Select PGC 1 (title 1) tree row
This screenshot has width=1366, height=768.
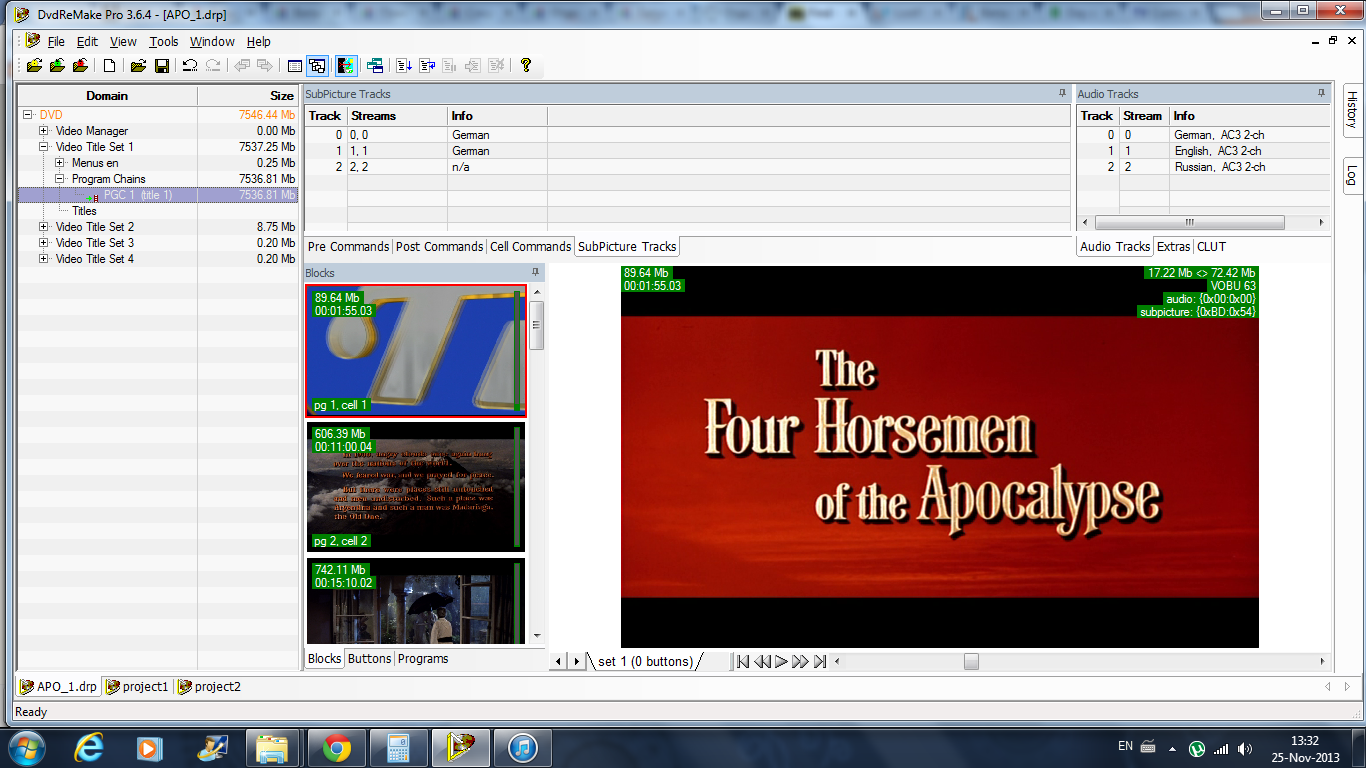tap(157, 195)
